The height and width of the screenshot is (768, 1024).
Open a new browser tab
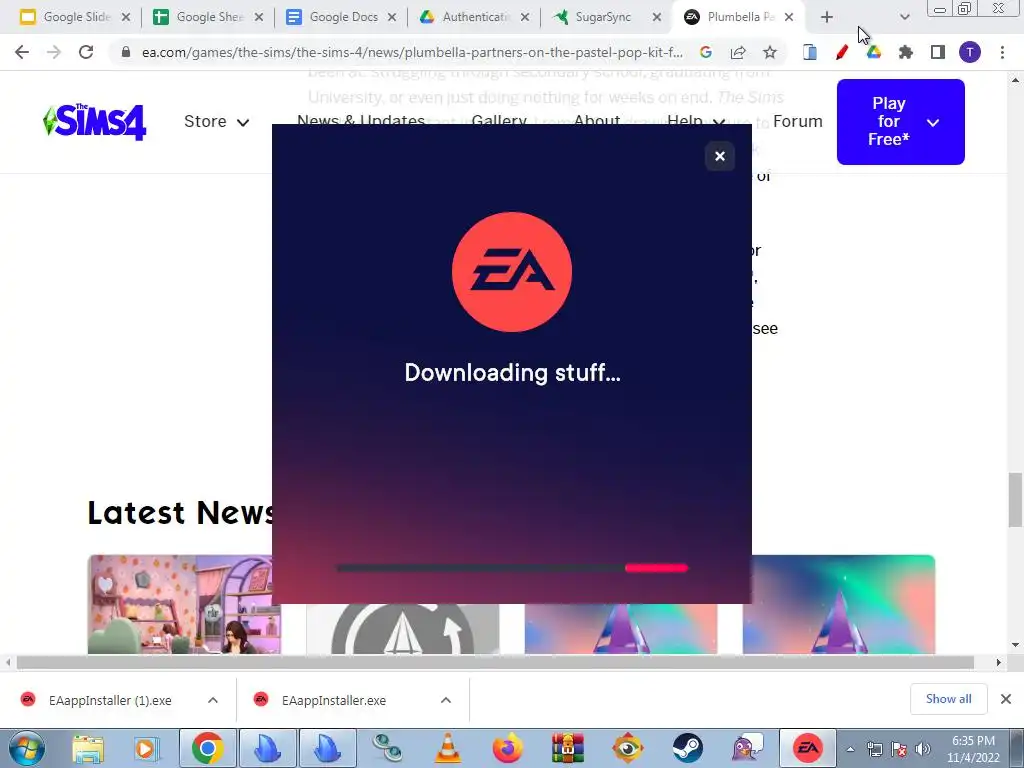tap(827, 17)
